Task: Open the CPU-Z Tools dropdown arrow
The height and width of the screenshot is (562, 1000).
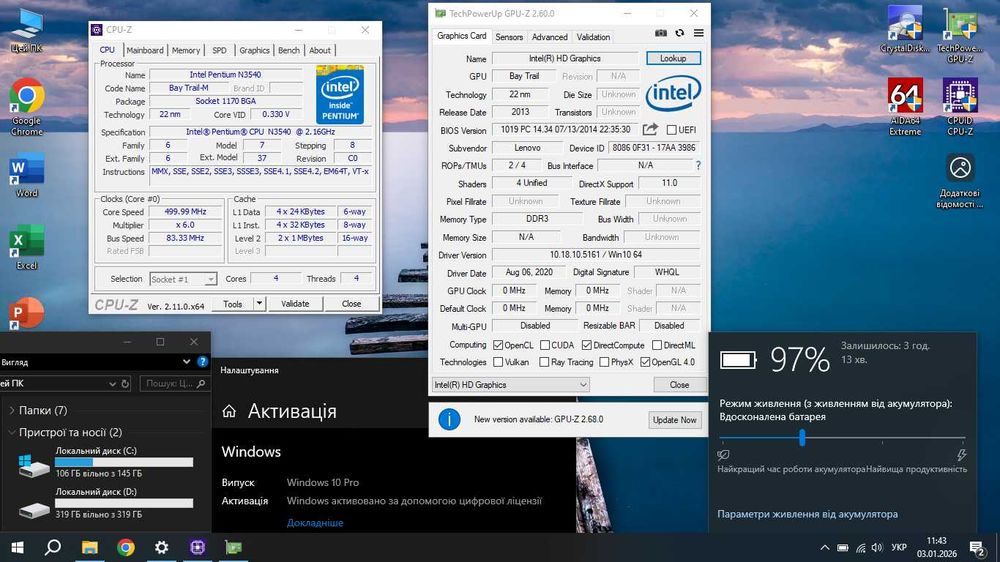Action: pyautogui.click(x=260, y=304)
